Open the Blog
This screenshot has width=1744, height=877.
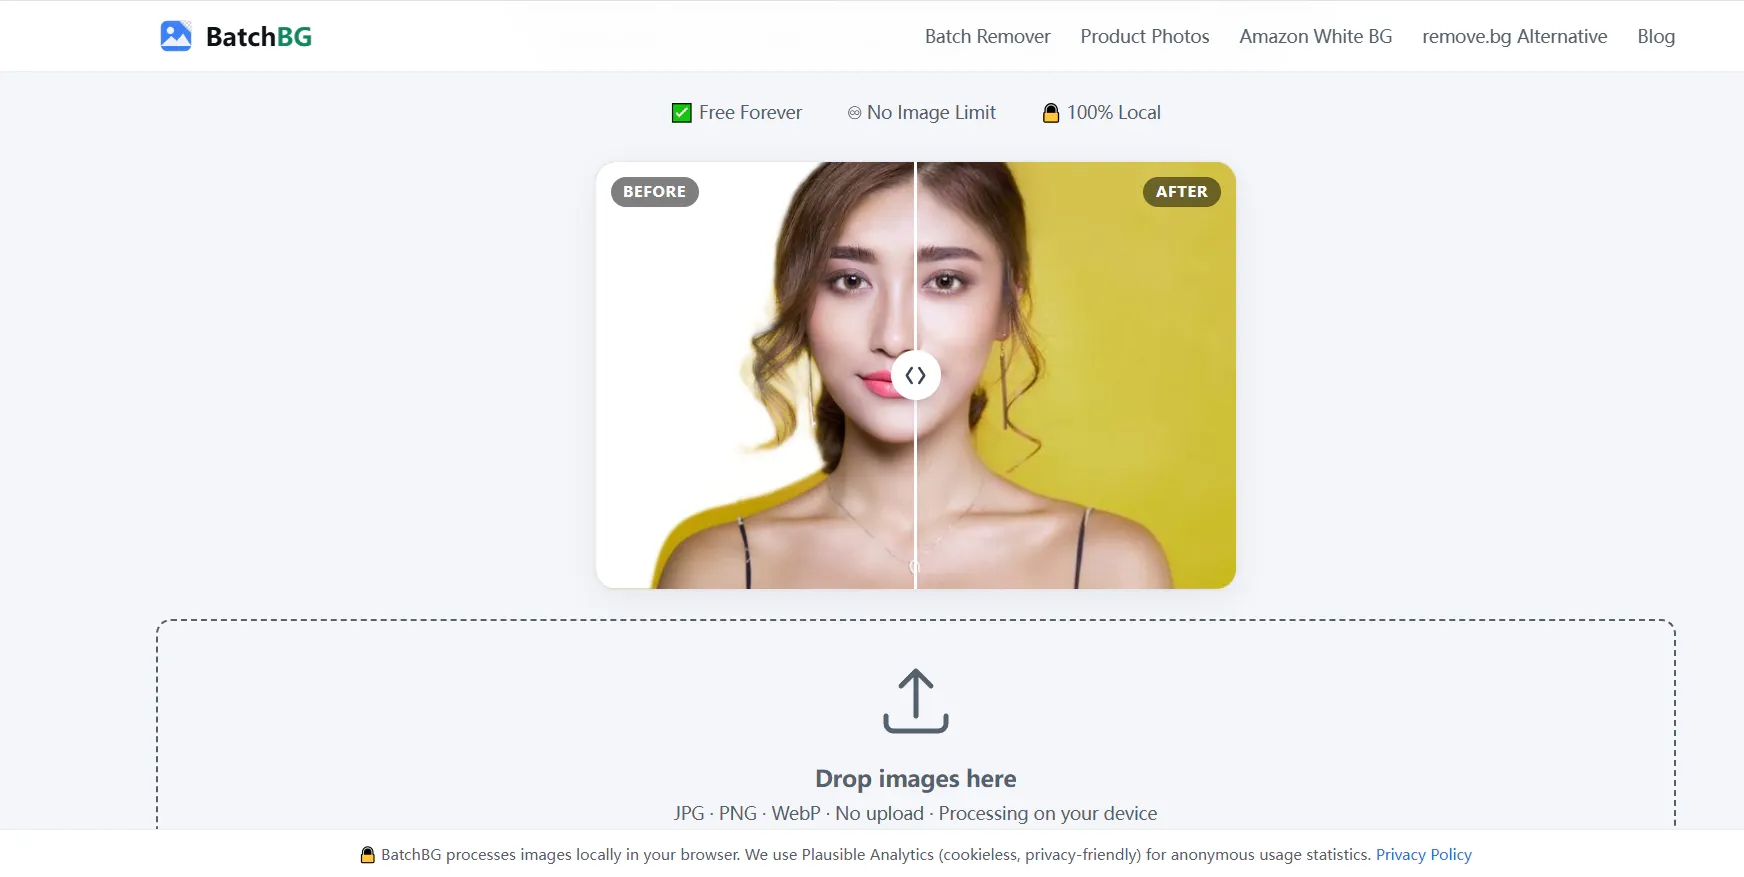1656,36
